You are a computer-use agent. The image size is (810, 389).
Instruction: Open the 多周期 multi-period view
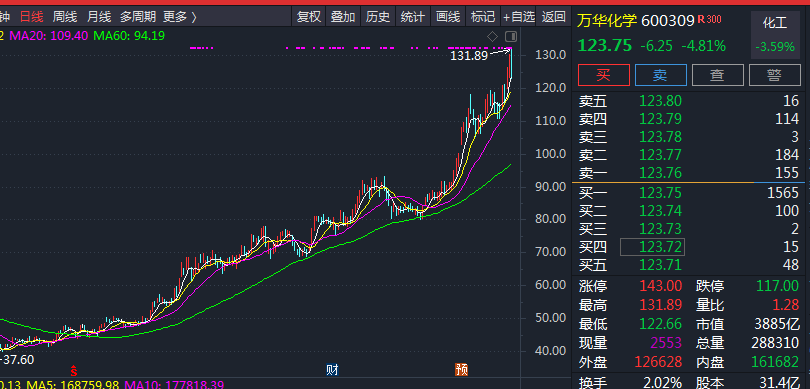(138, 17)
